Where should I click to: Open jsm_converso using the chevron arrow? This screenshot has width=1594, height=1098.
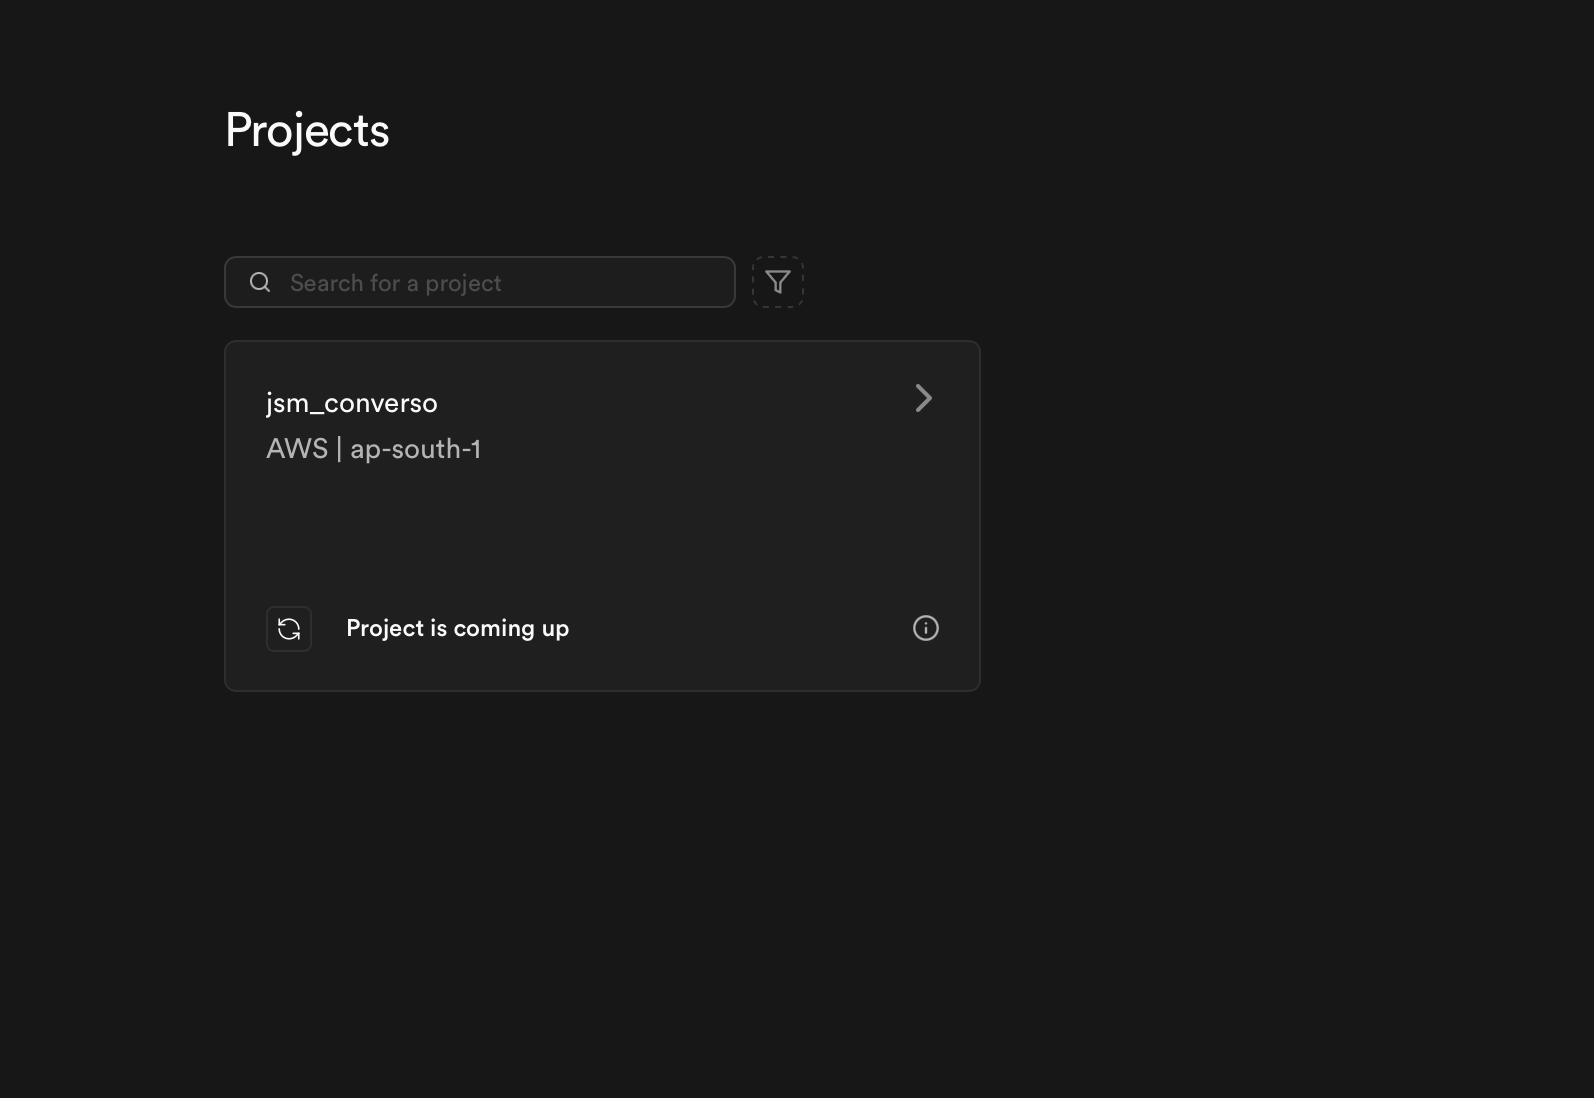coord(924,398)
